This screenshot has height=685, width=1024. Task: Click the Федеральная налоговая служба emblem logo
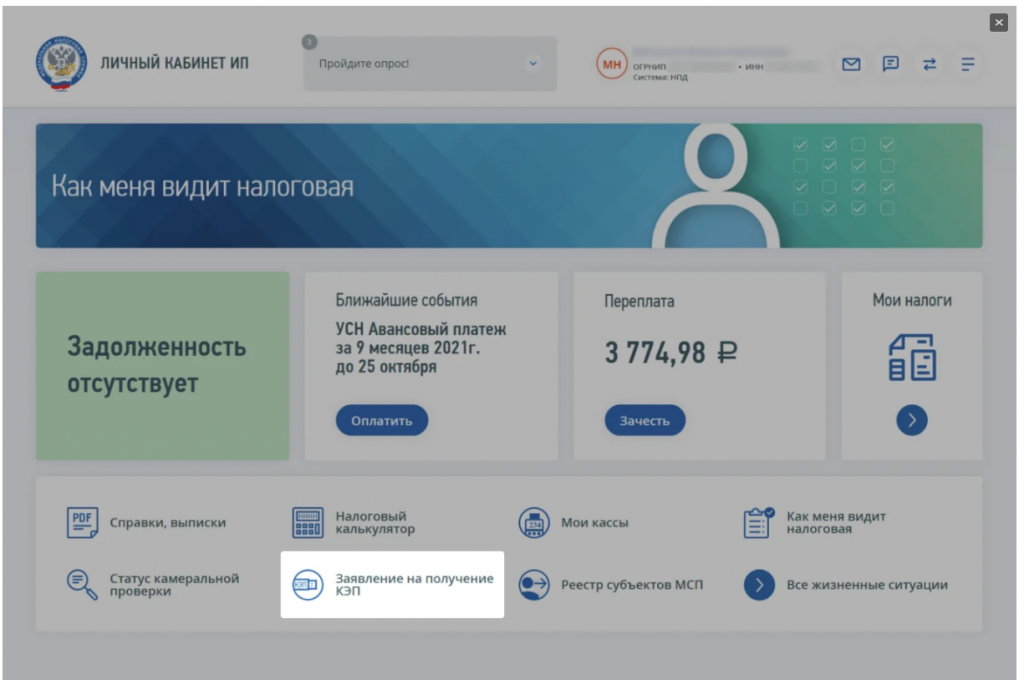(x=61, y=63)
